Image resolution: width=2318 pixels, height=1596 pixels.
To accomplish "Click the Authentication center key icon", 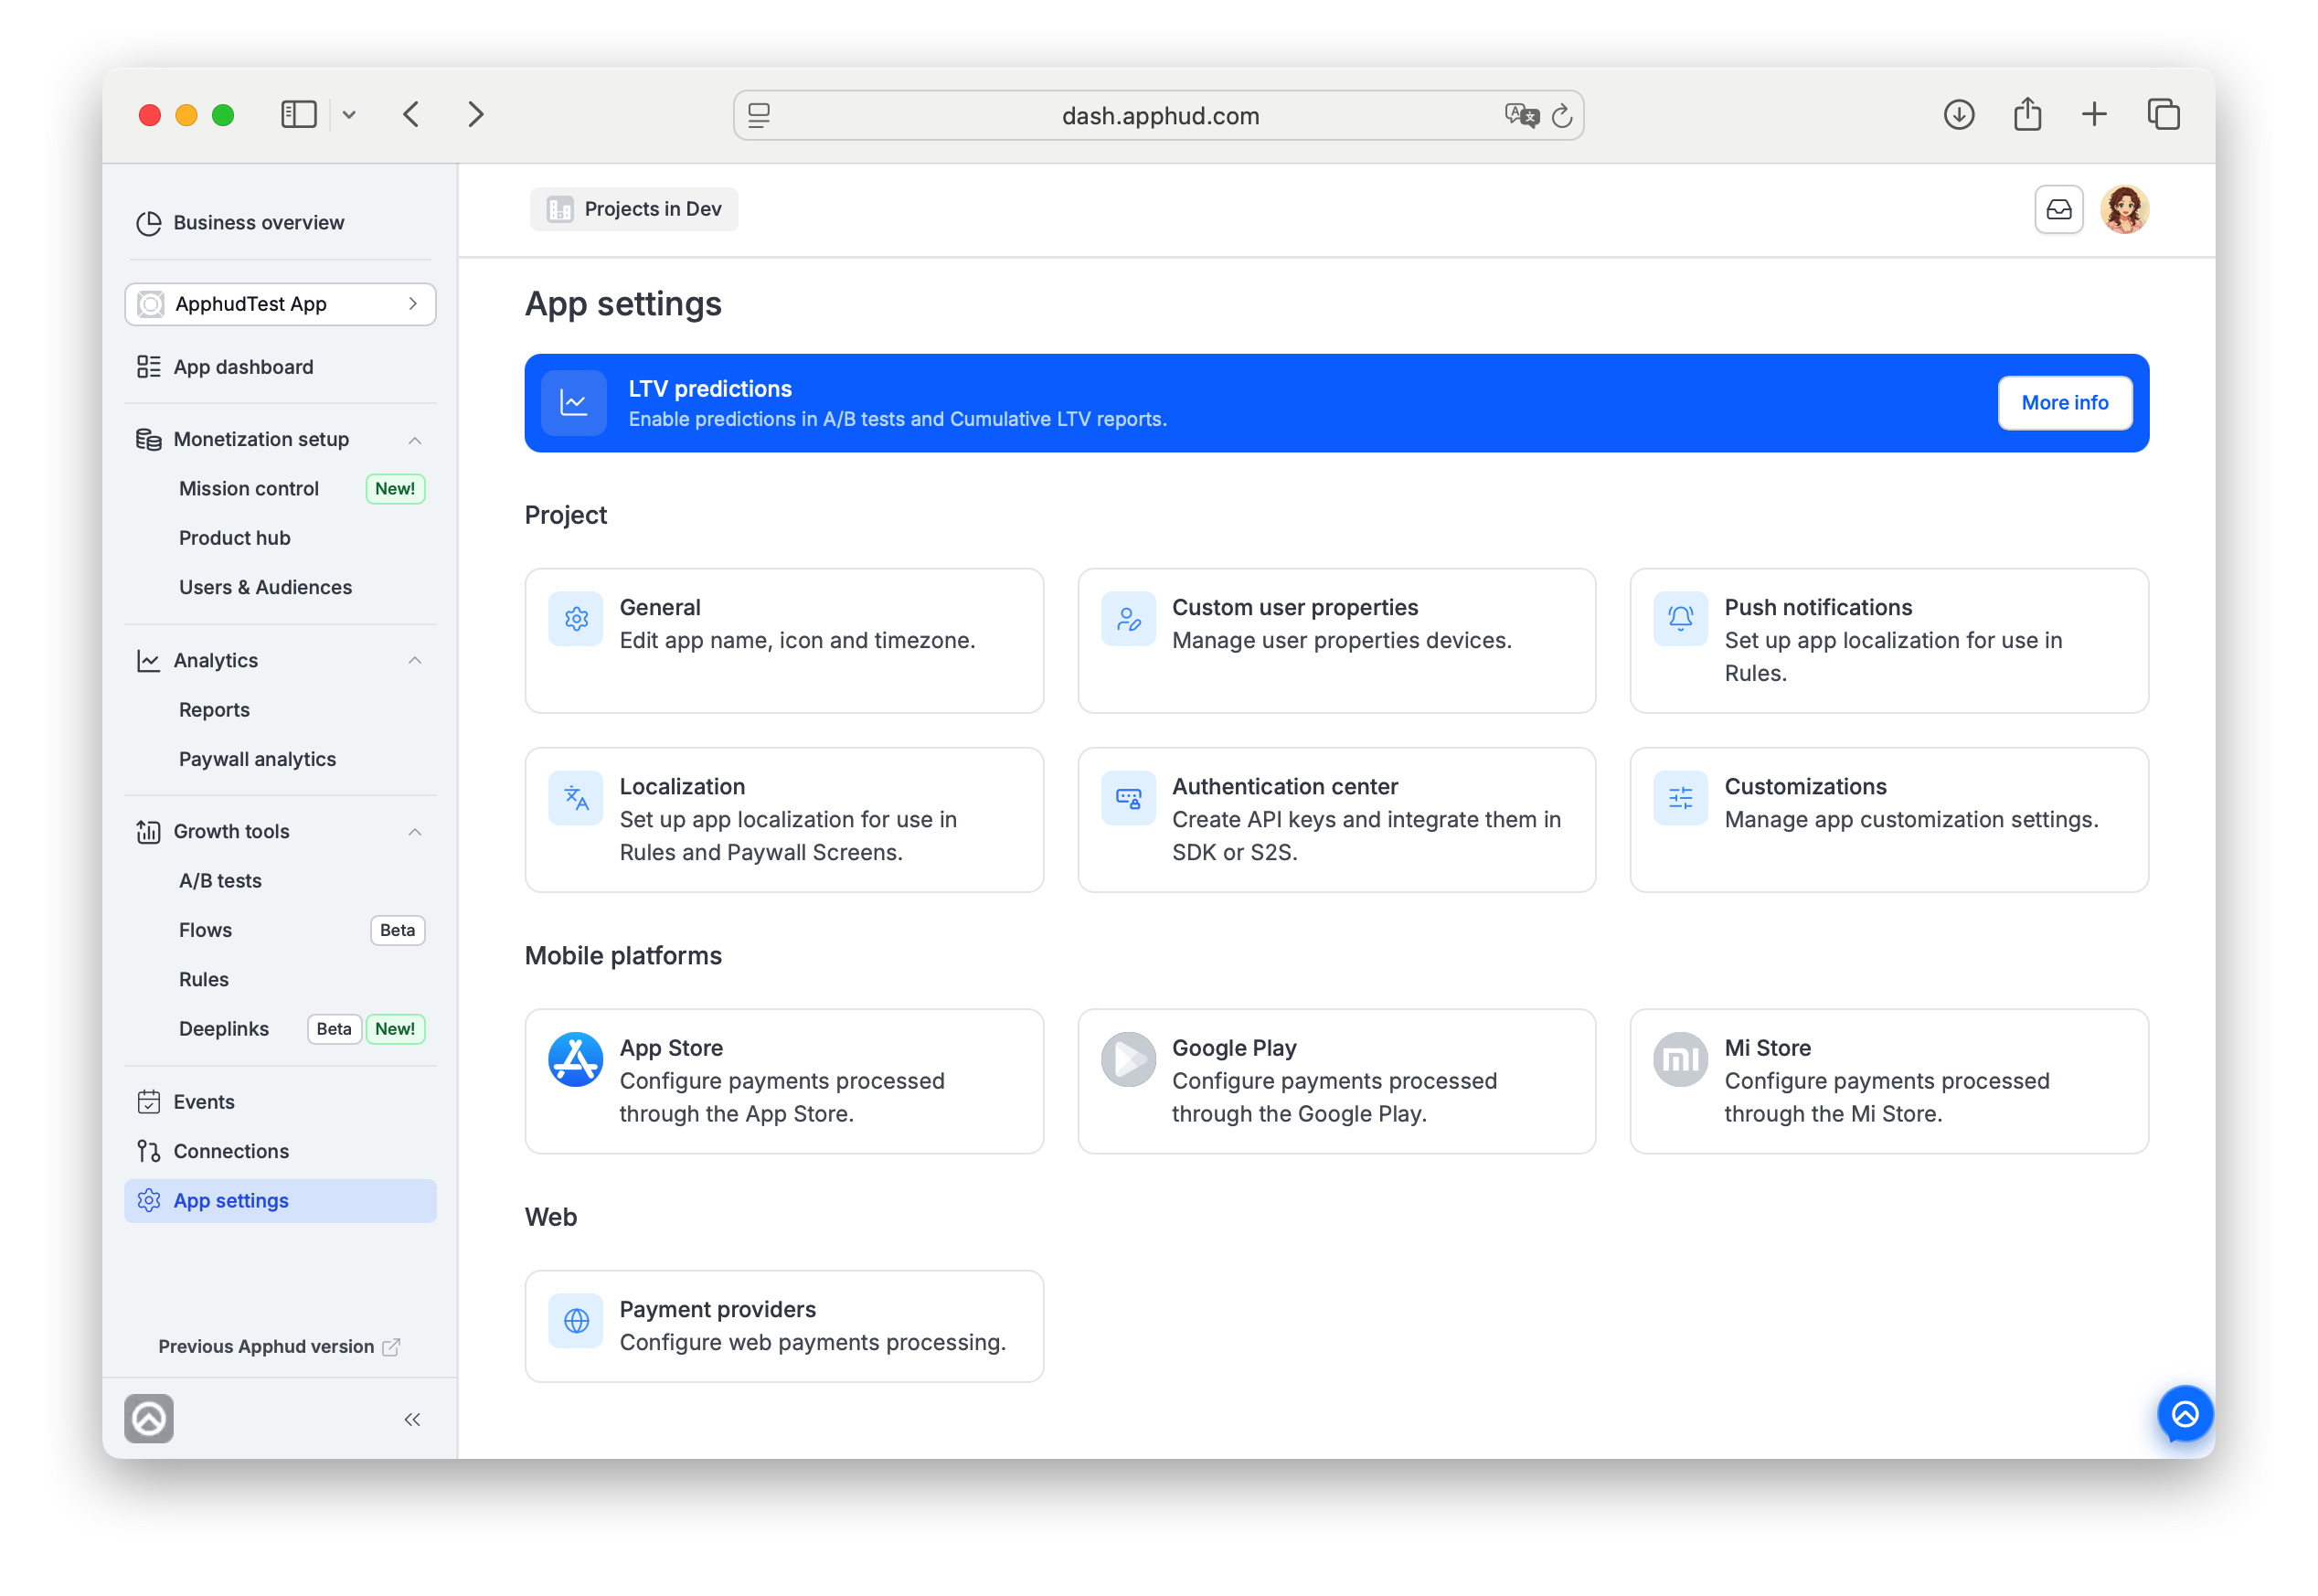I will pyautogui.click(x=1128, y=798).
